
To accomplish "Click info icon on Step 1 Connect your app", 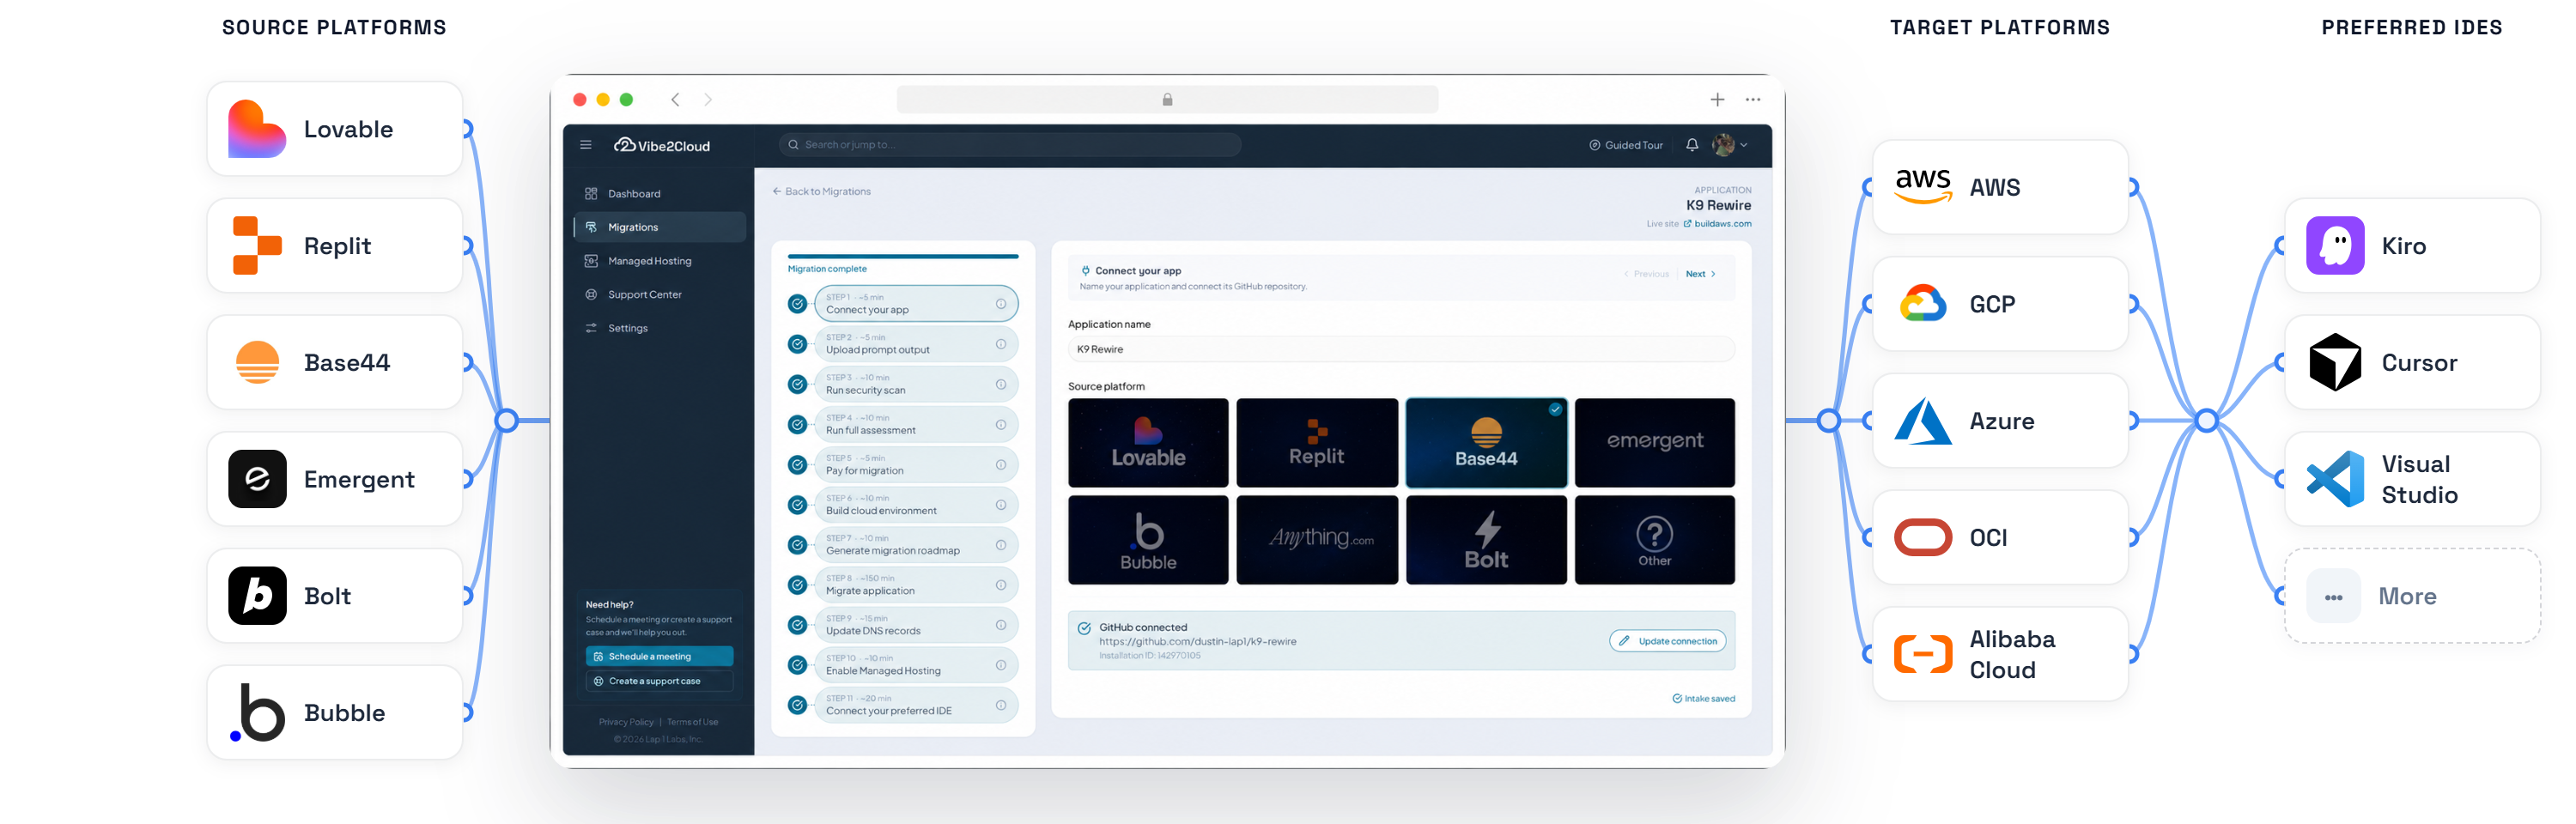I will point(1001,304).
